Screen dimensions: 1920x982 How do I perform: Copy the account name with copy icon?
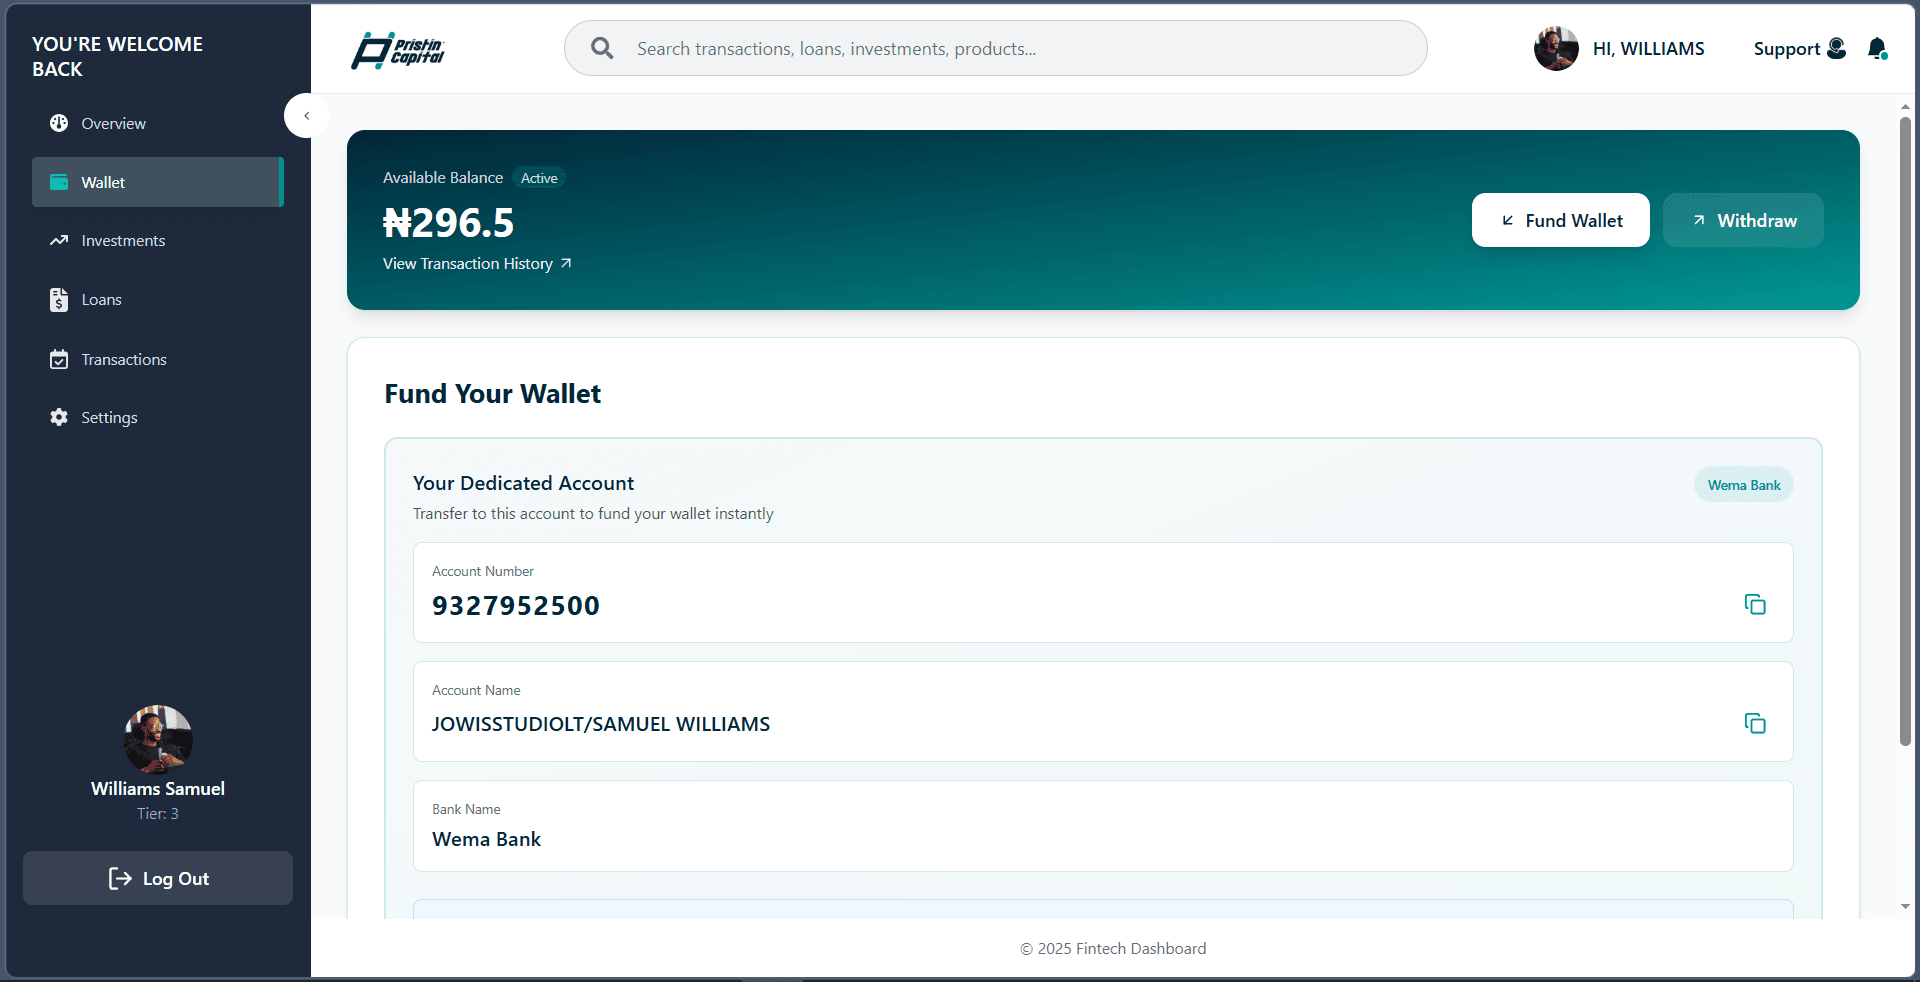[x=1755, y=723]
